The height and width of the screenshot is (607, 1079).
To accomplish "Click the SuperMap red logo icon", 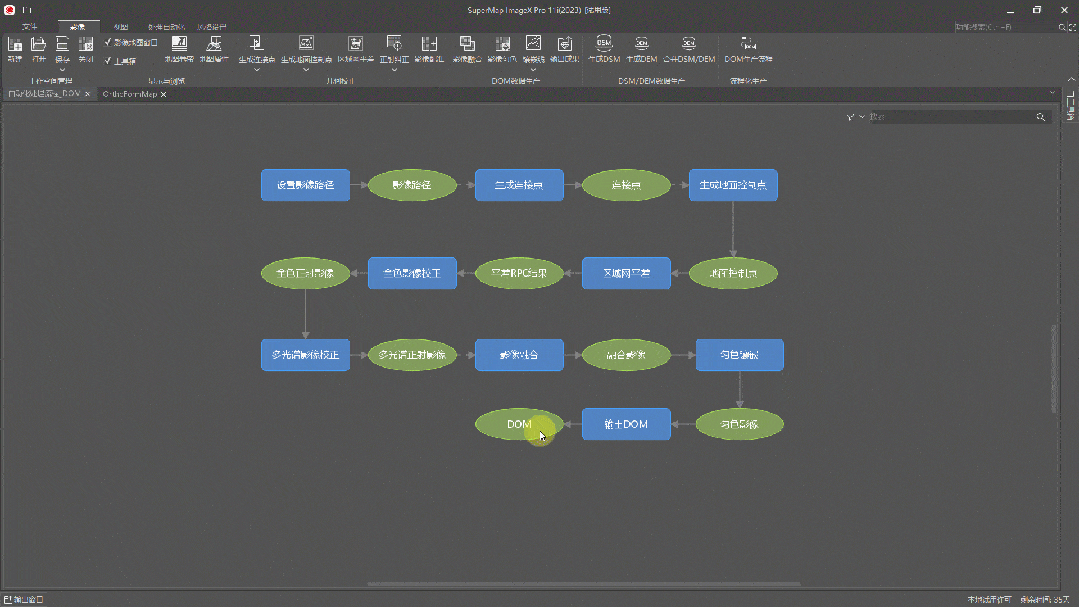I will point(10,10).
